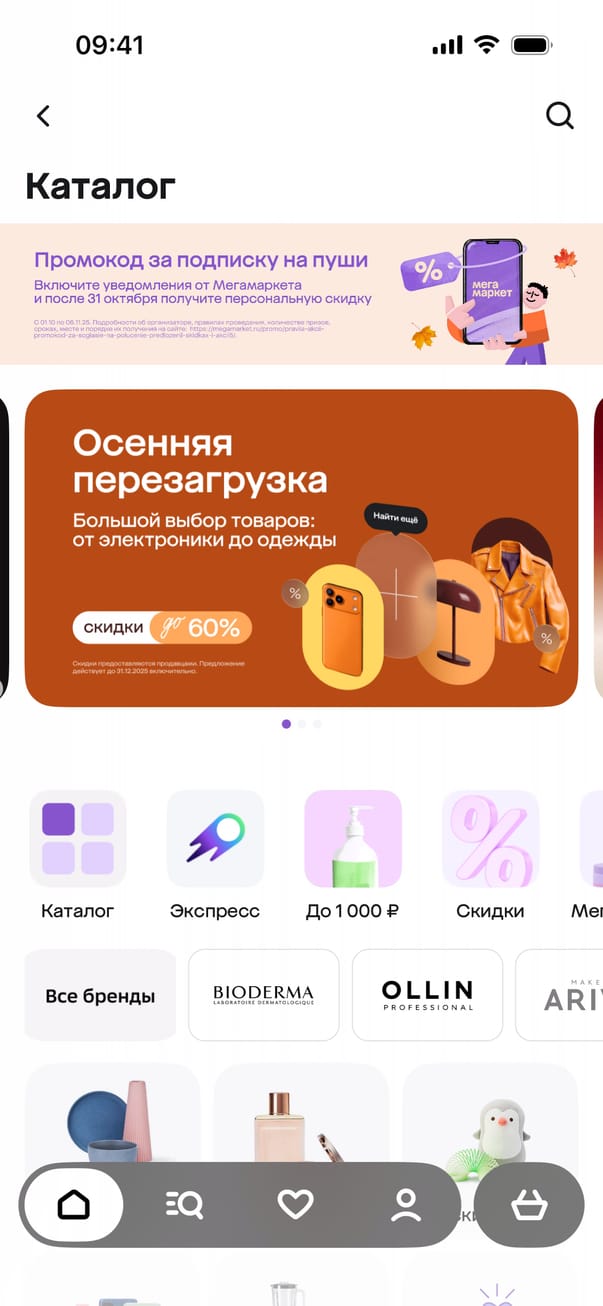Open the push promo code banner

click(301, 294)
